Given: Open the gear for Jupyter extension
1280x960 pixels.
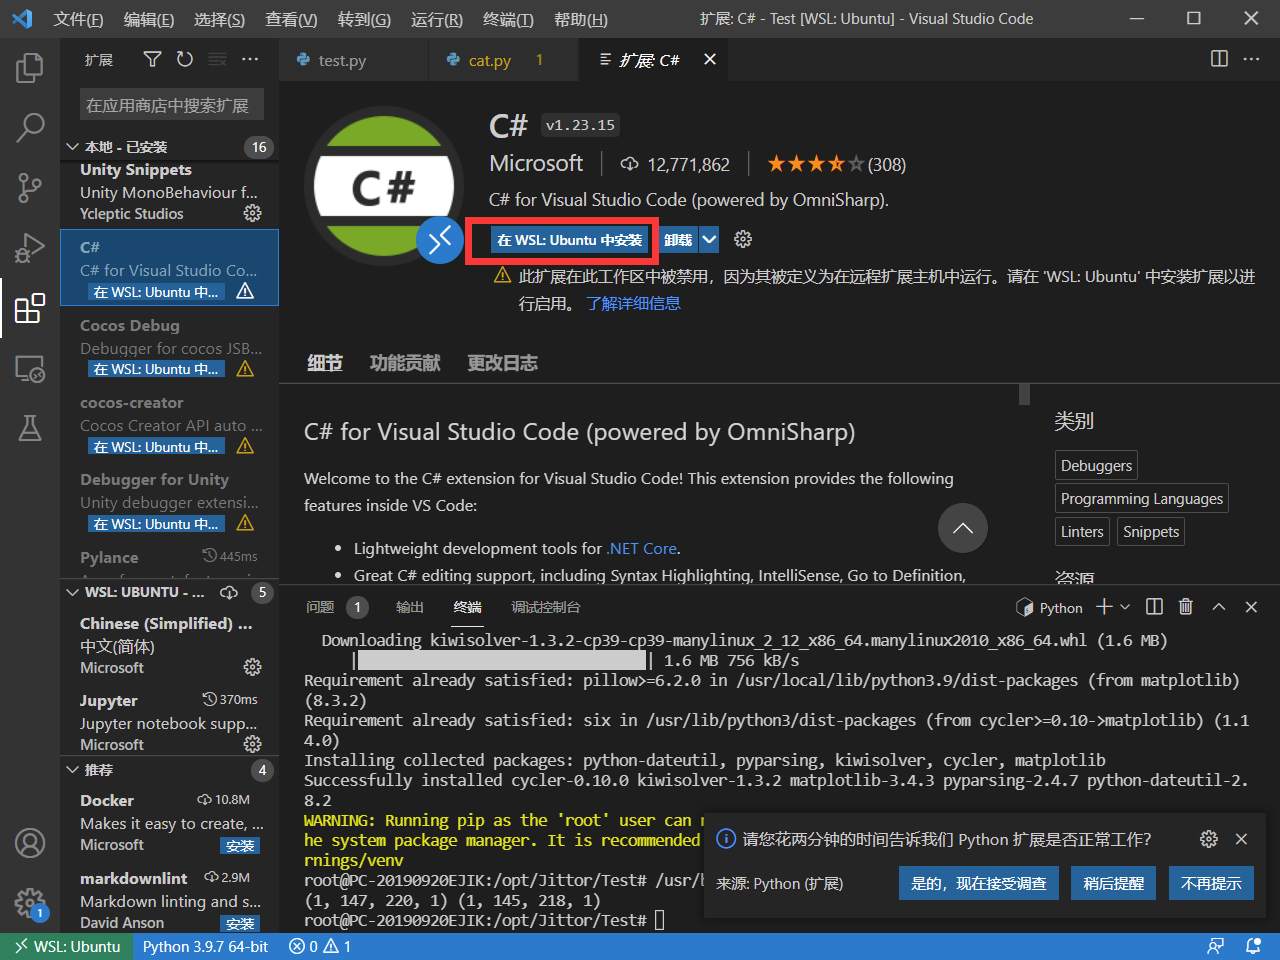Looking at the screenshot, I should click(252, 744).
